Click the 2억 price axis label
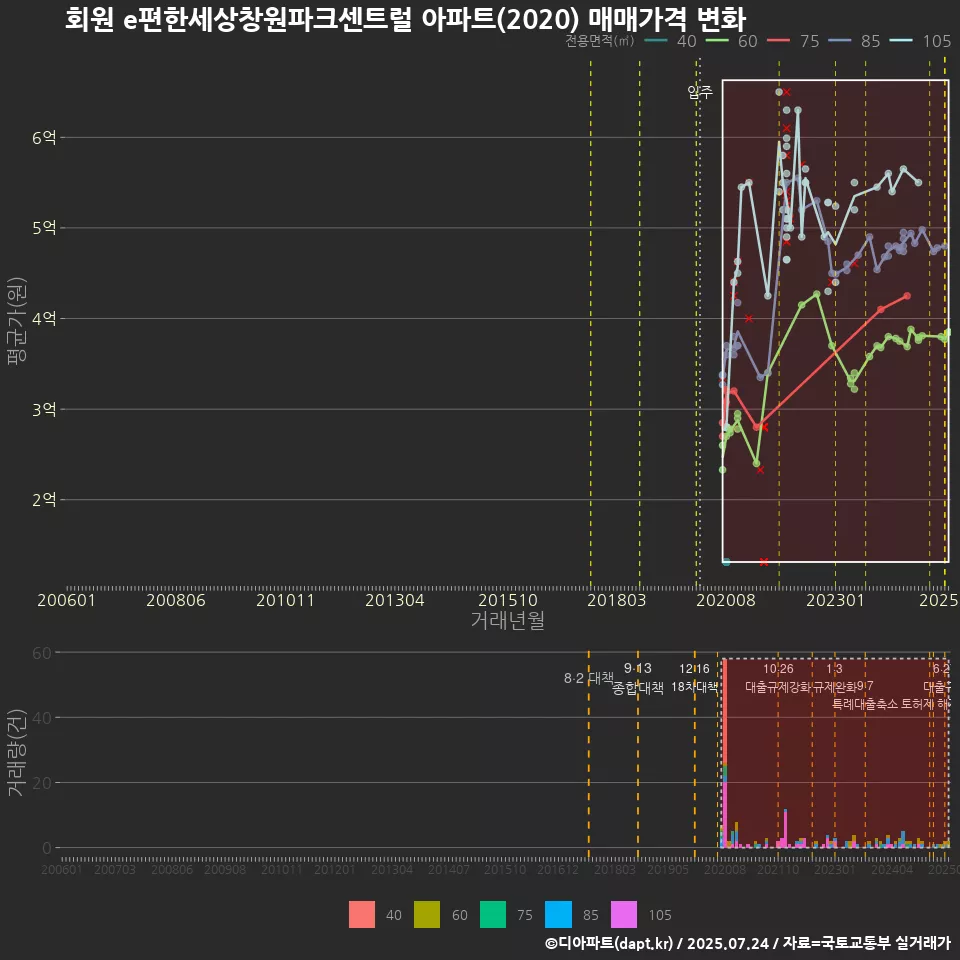Image resolution: width=960 pixels, height=960 pixels. point(44,500)
